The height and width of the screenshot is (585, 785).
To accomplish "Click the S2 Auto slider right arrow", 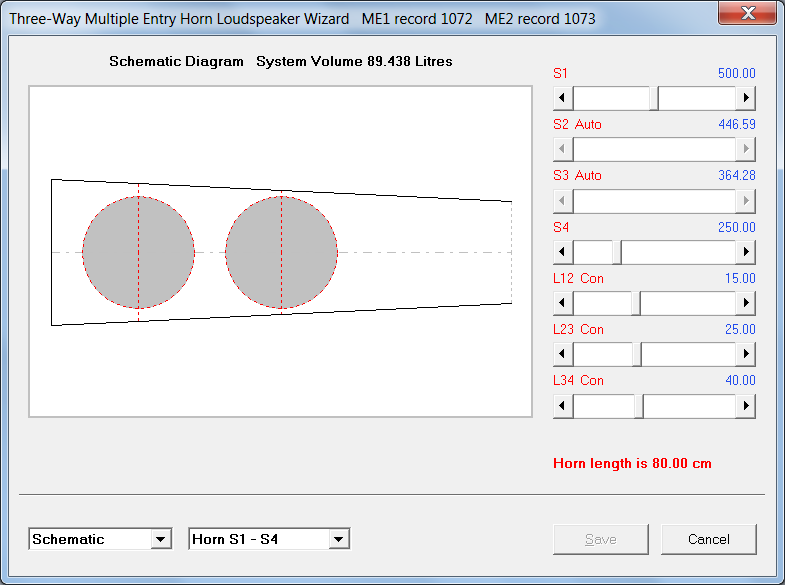I will coord(745,149).
